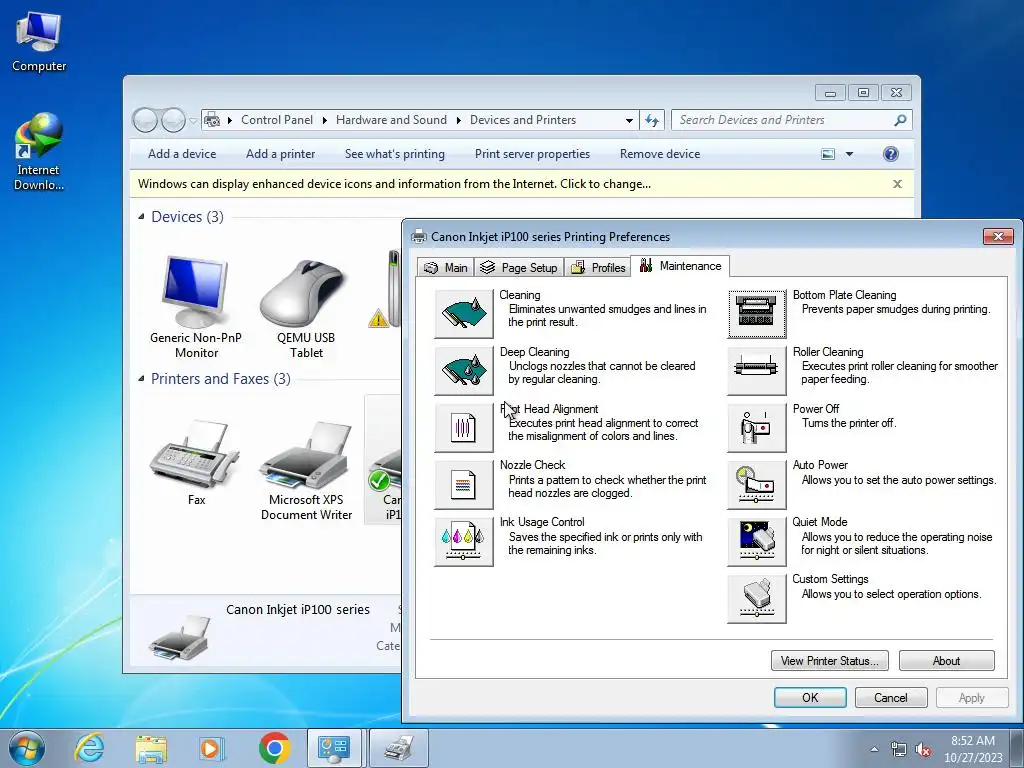Image resolution: width=1024 pixels, height=768 pixels.
Task: Run the Cleaning maintenance icon
Action: point(464,314)
